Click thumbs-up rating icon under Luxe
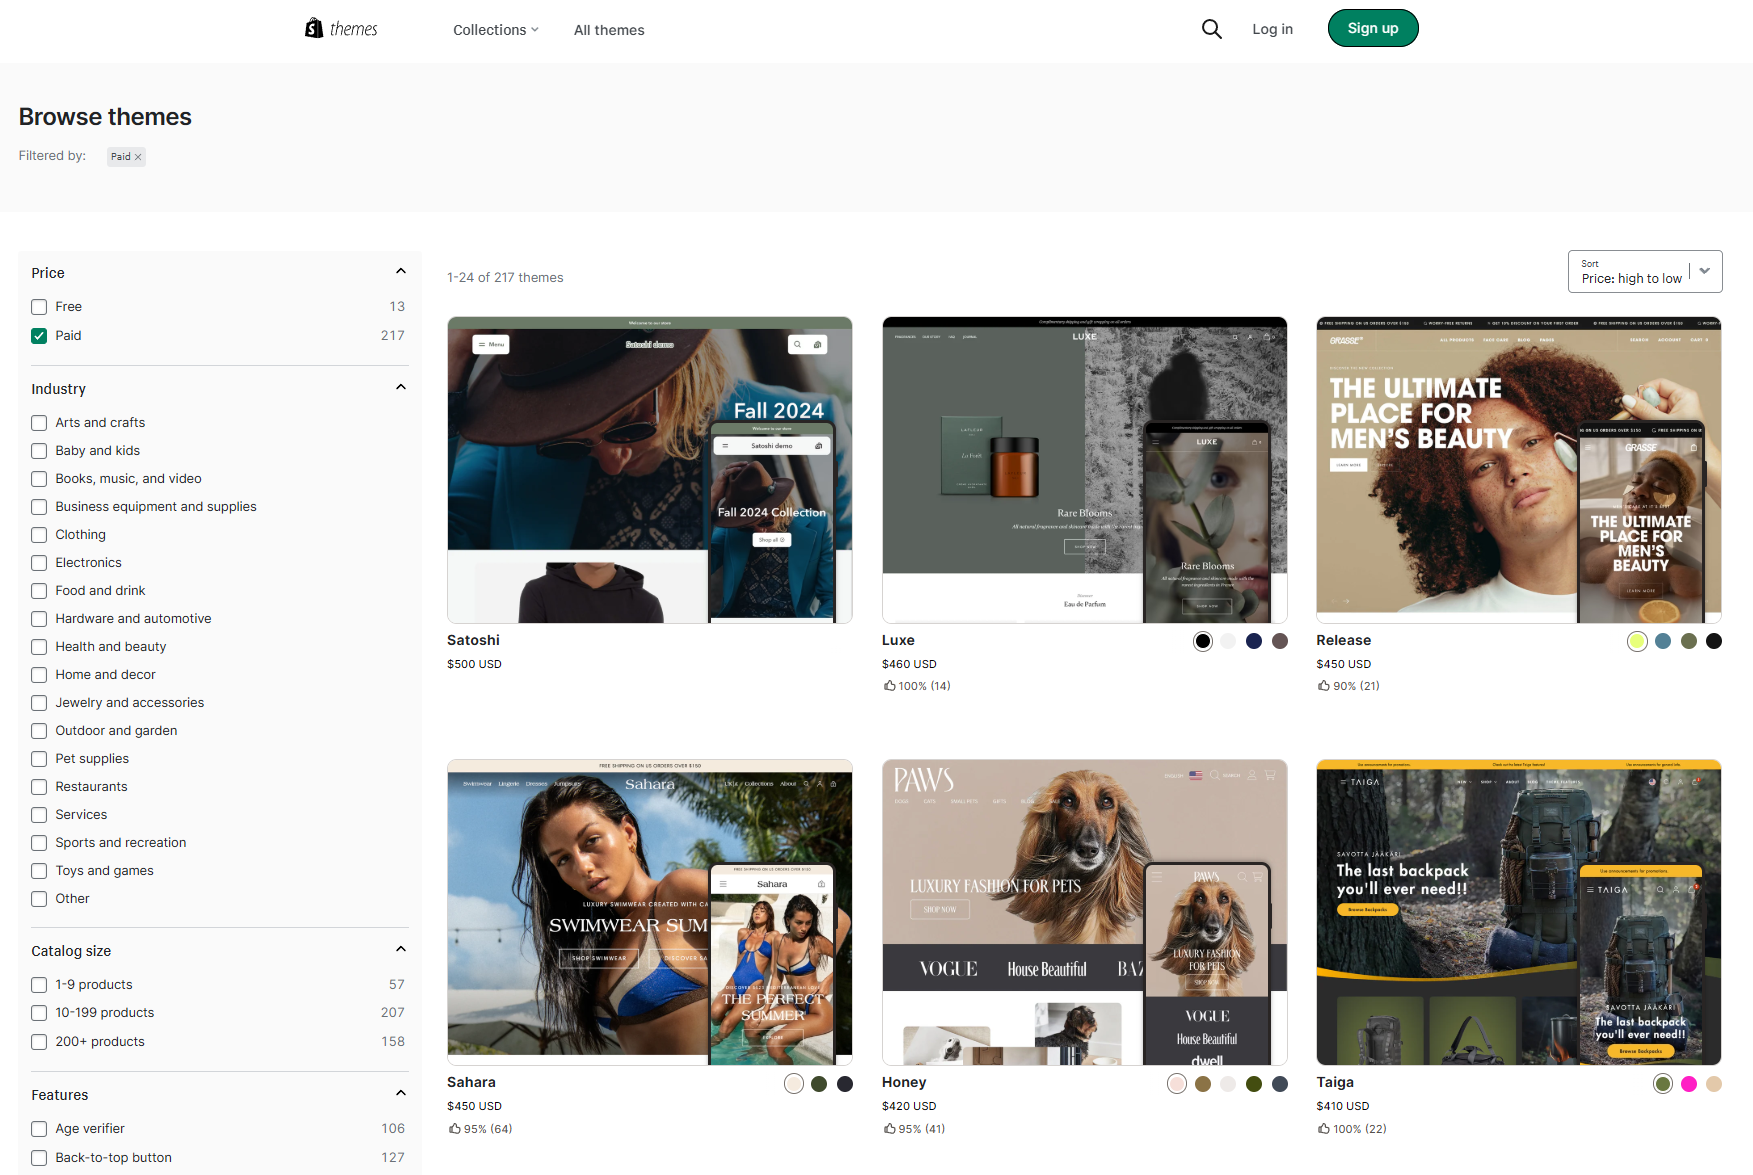The image size is (1753, 1175). coord(889,686)
